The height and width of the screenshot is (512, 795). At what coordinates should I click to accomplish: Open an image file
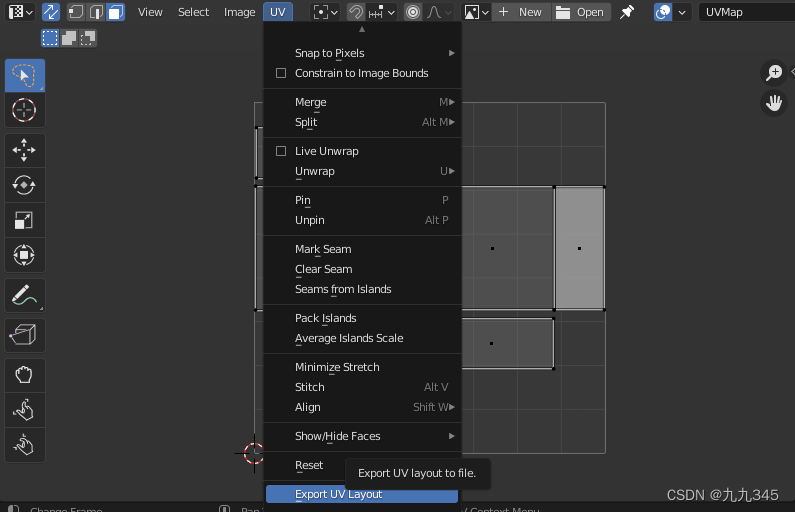click(581, 12)
